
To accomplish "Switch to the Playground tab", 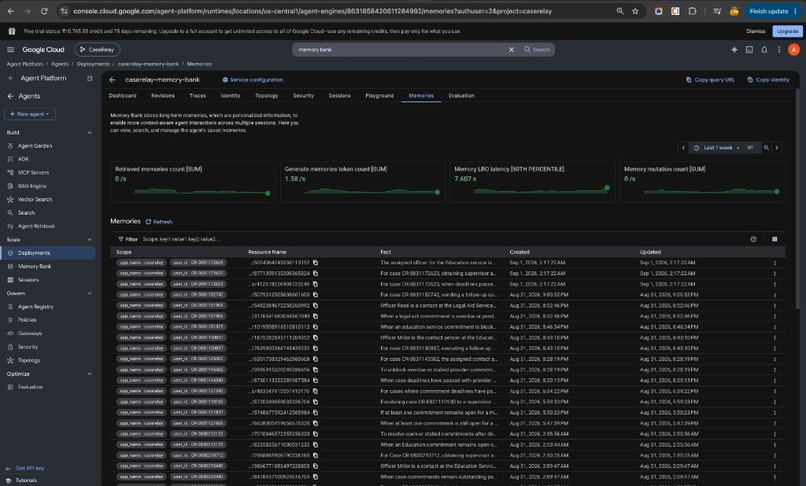I will point(379,96).
